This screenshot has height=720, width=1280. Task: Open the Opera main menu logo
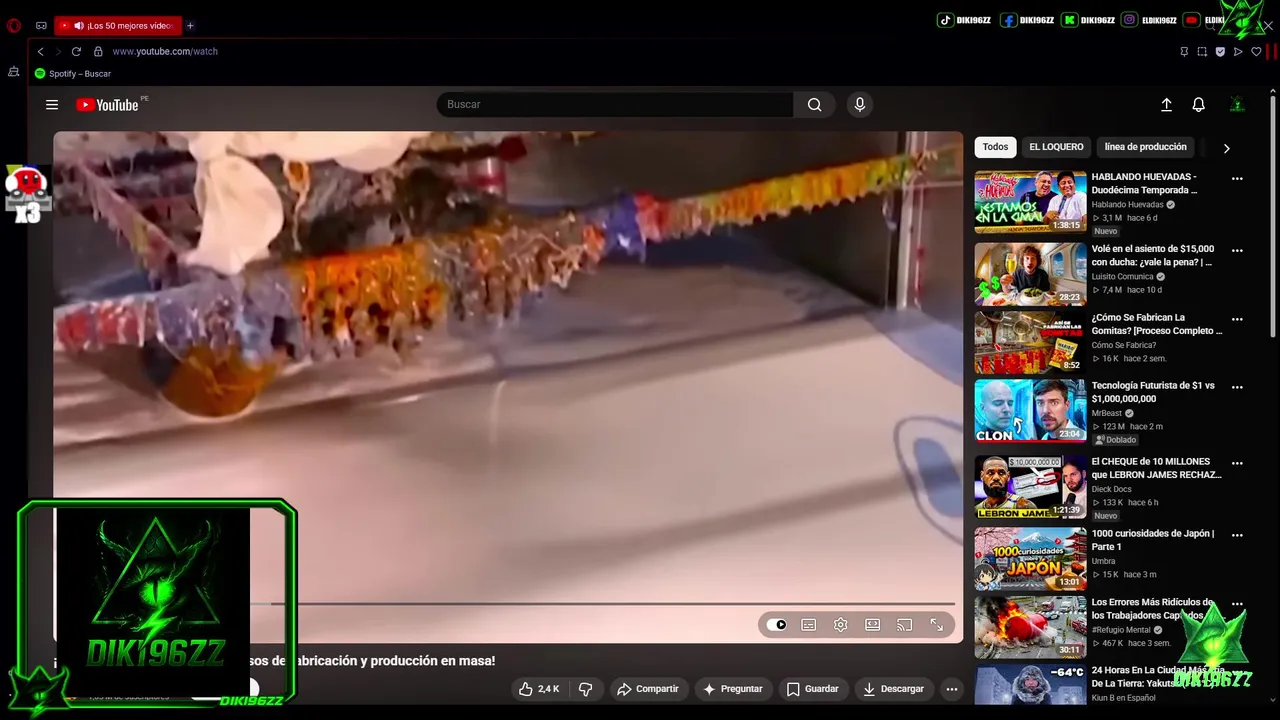click(13, 26)
